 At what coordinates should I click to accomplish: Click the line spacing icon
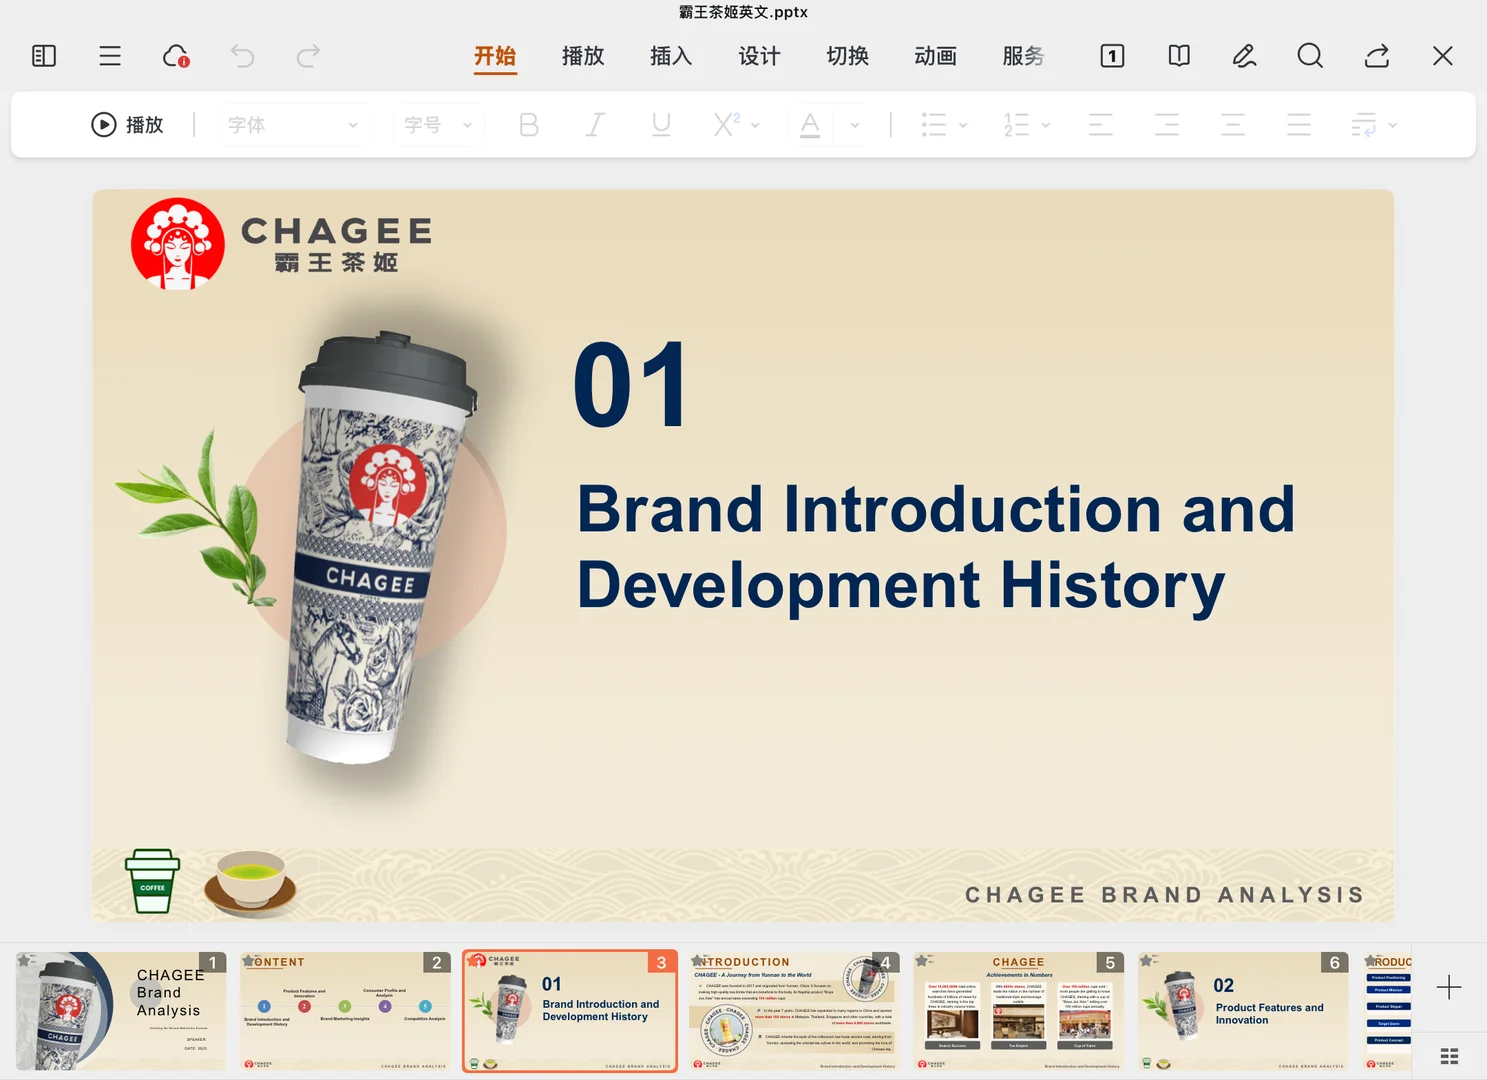click(1364, 125)
